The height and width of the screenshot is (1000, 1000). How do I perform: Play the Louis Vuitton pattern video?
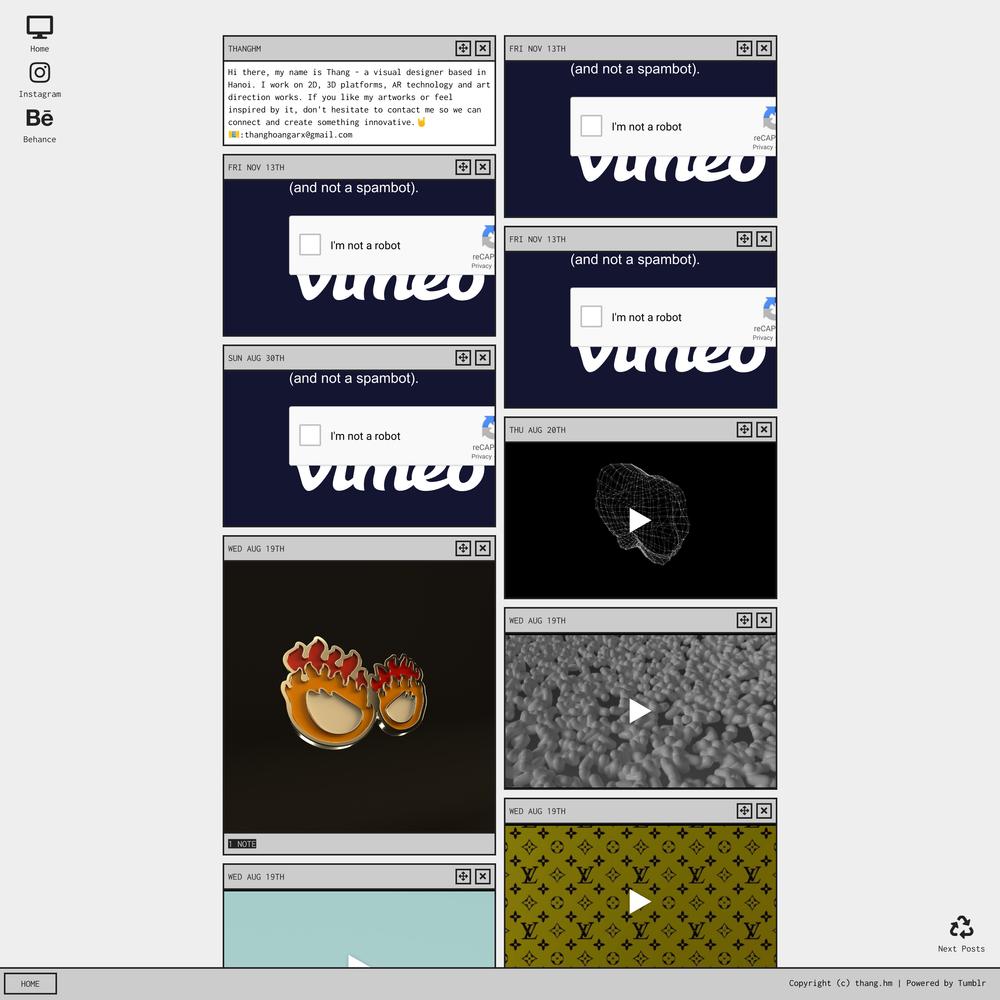pyautogui.click(x=640, y=902)
